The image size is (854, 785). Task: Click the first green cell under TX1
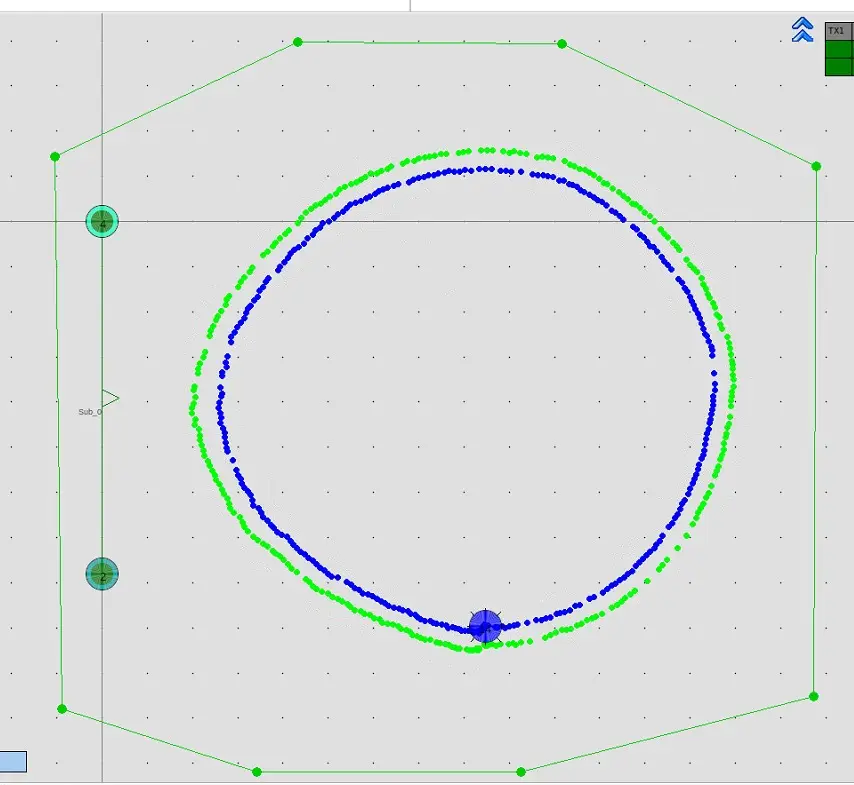[839, 49]
